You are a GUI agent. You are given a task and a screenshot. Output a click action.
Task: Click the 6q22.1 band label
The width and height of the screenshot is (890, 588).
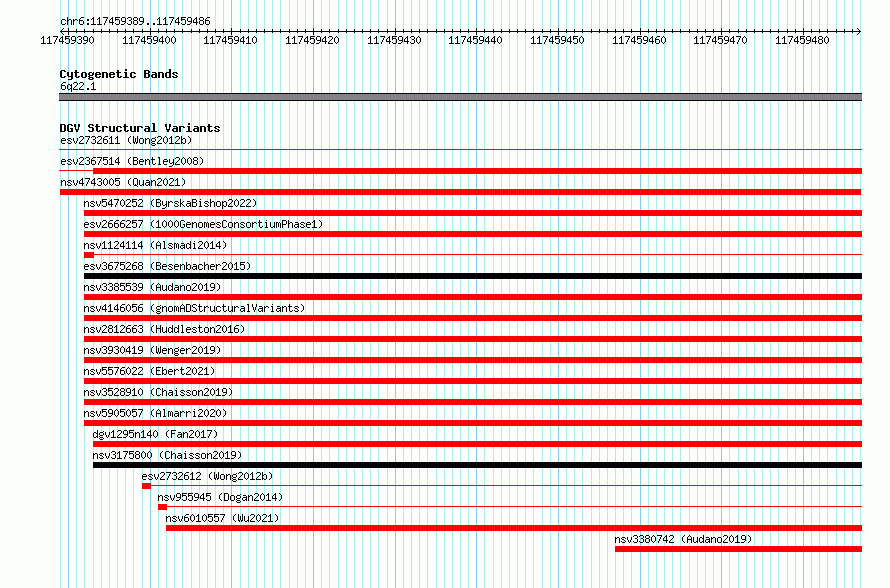(78, 86)
